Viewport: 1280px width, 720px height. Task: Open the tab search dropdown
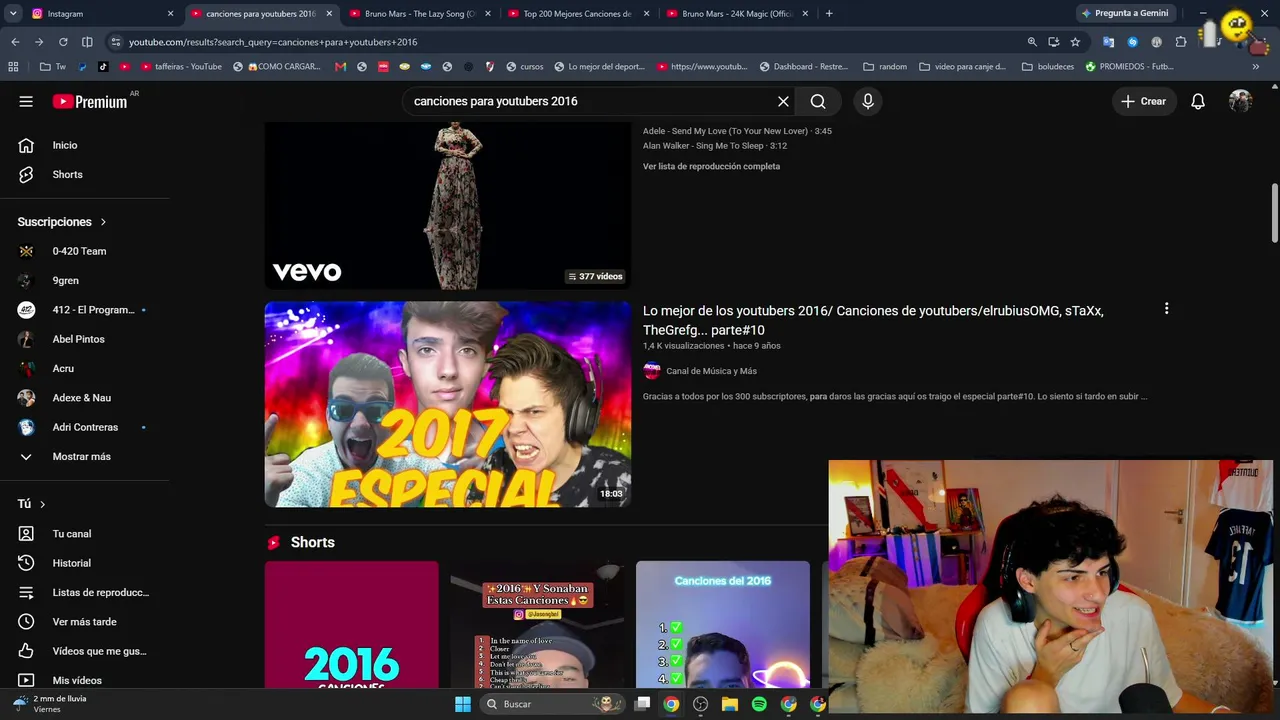tap(13, 14)
